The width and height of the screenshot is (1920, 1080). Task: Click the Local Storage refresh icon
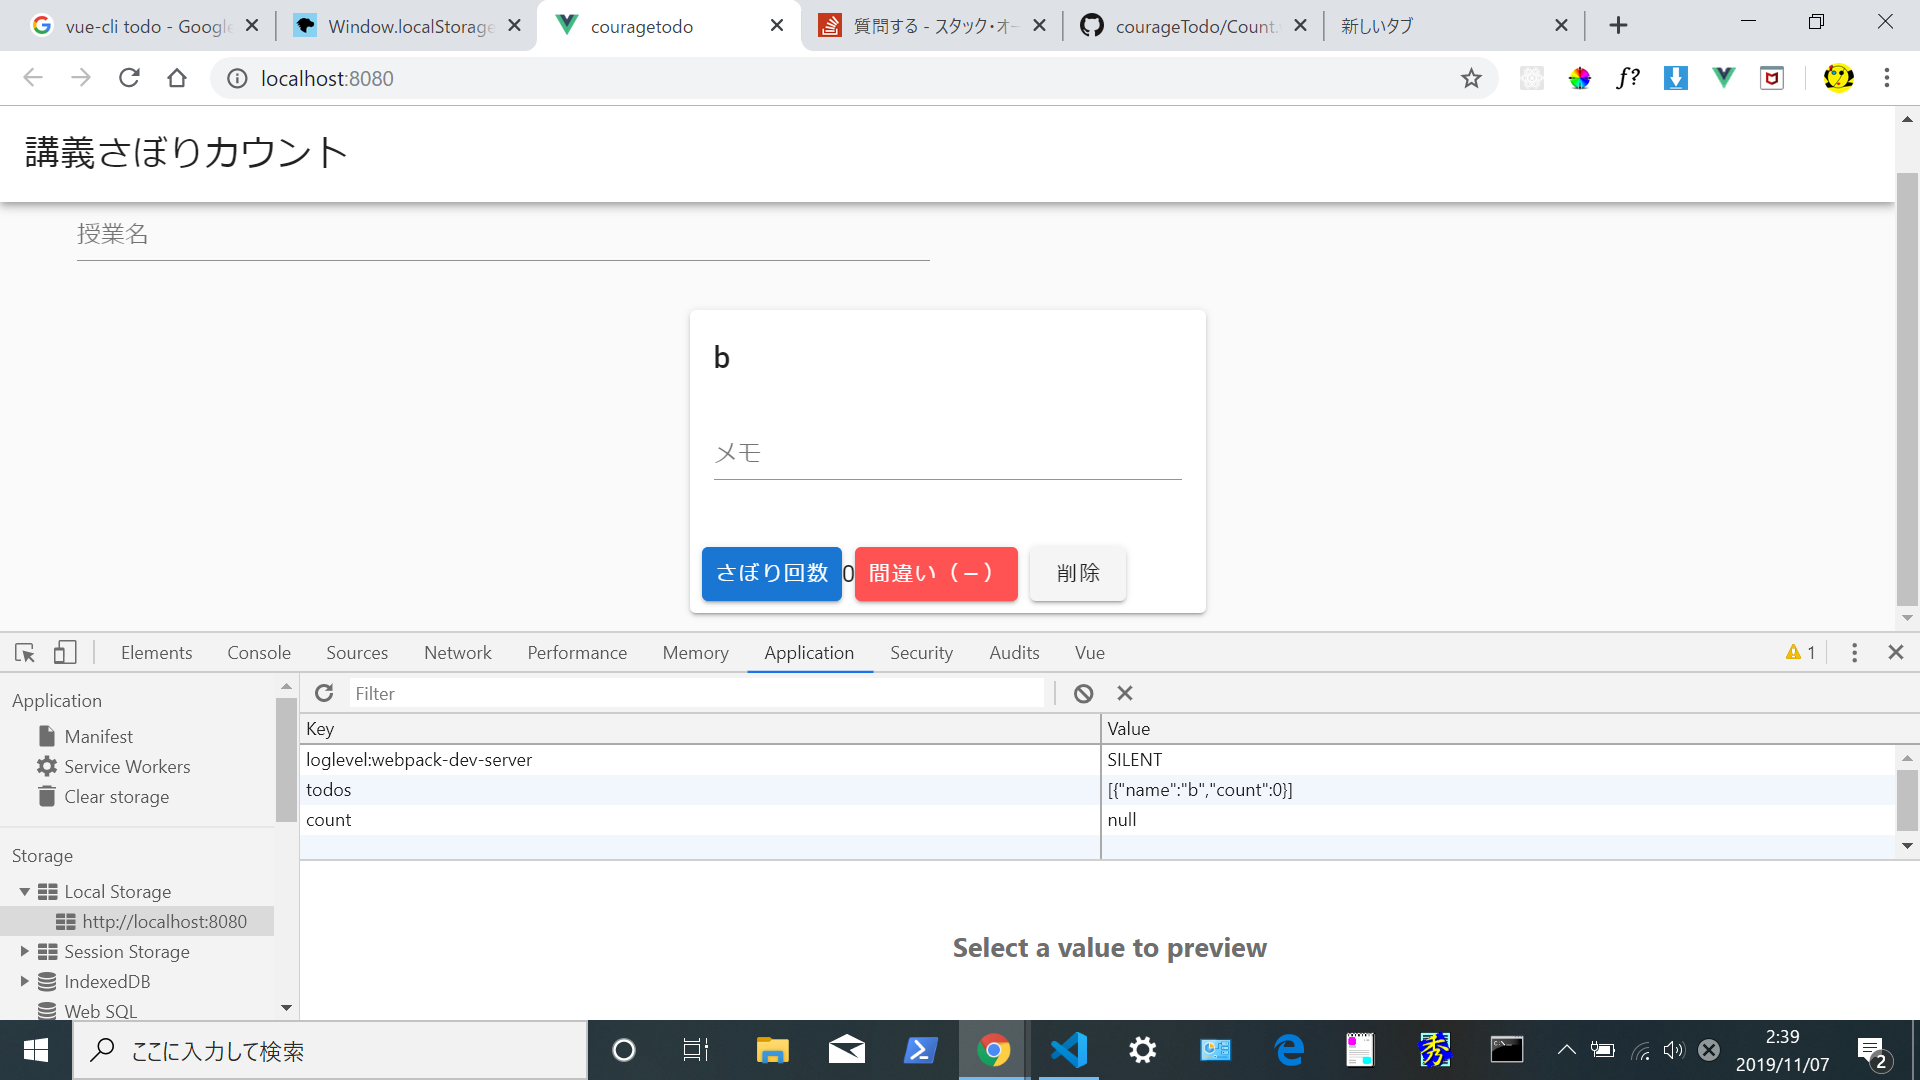[322, 692]
